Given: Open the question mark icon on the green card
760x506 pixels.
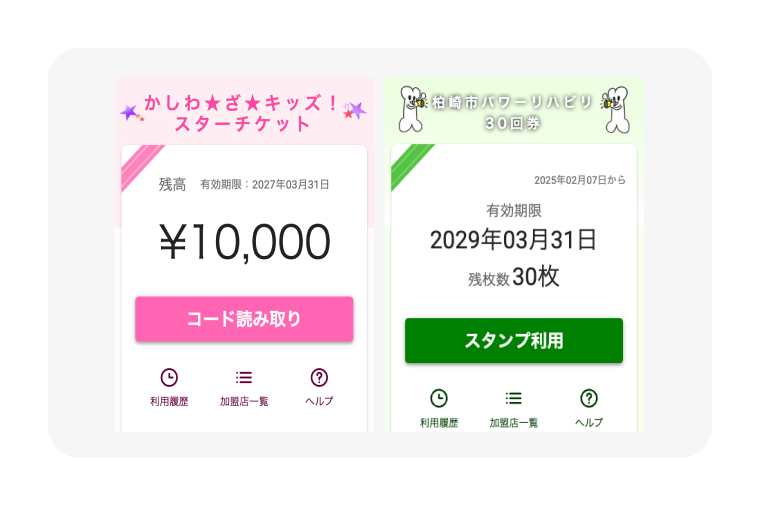Looking at the screenshot, I should coord(589,398).
